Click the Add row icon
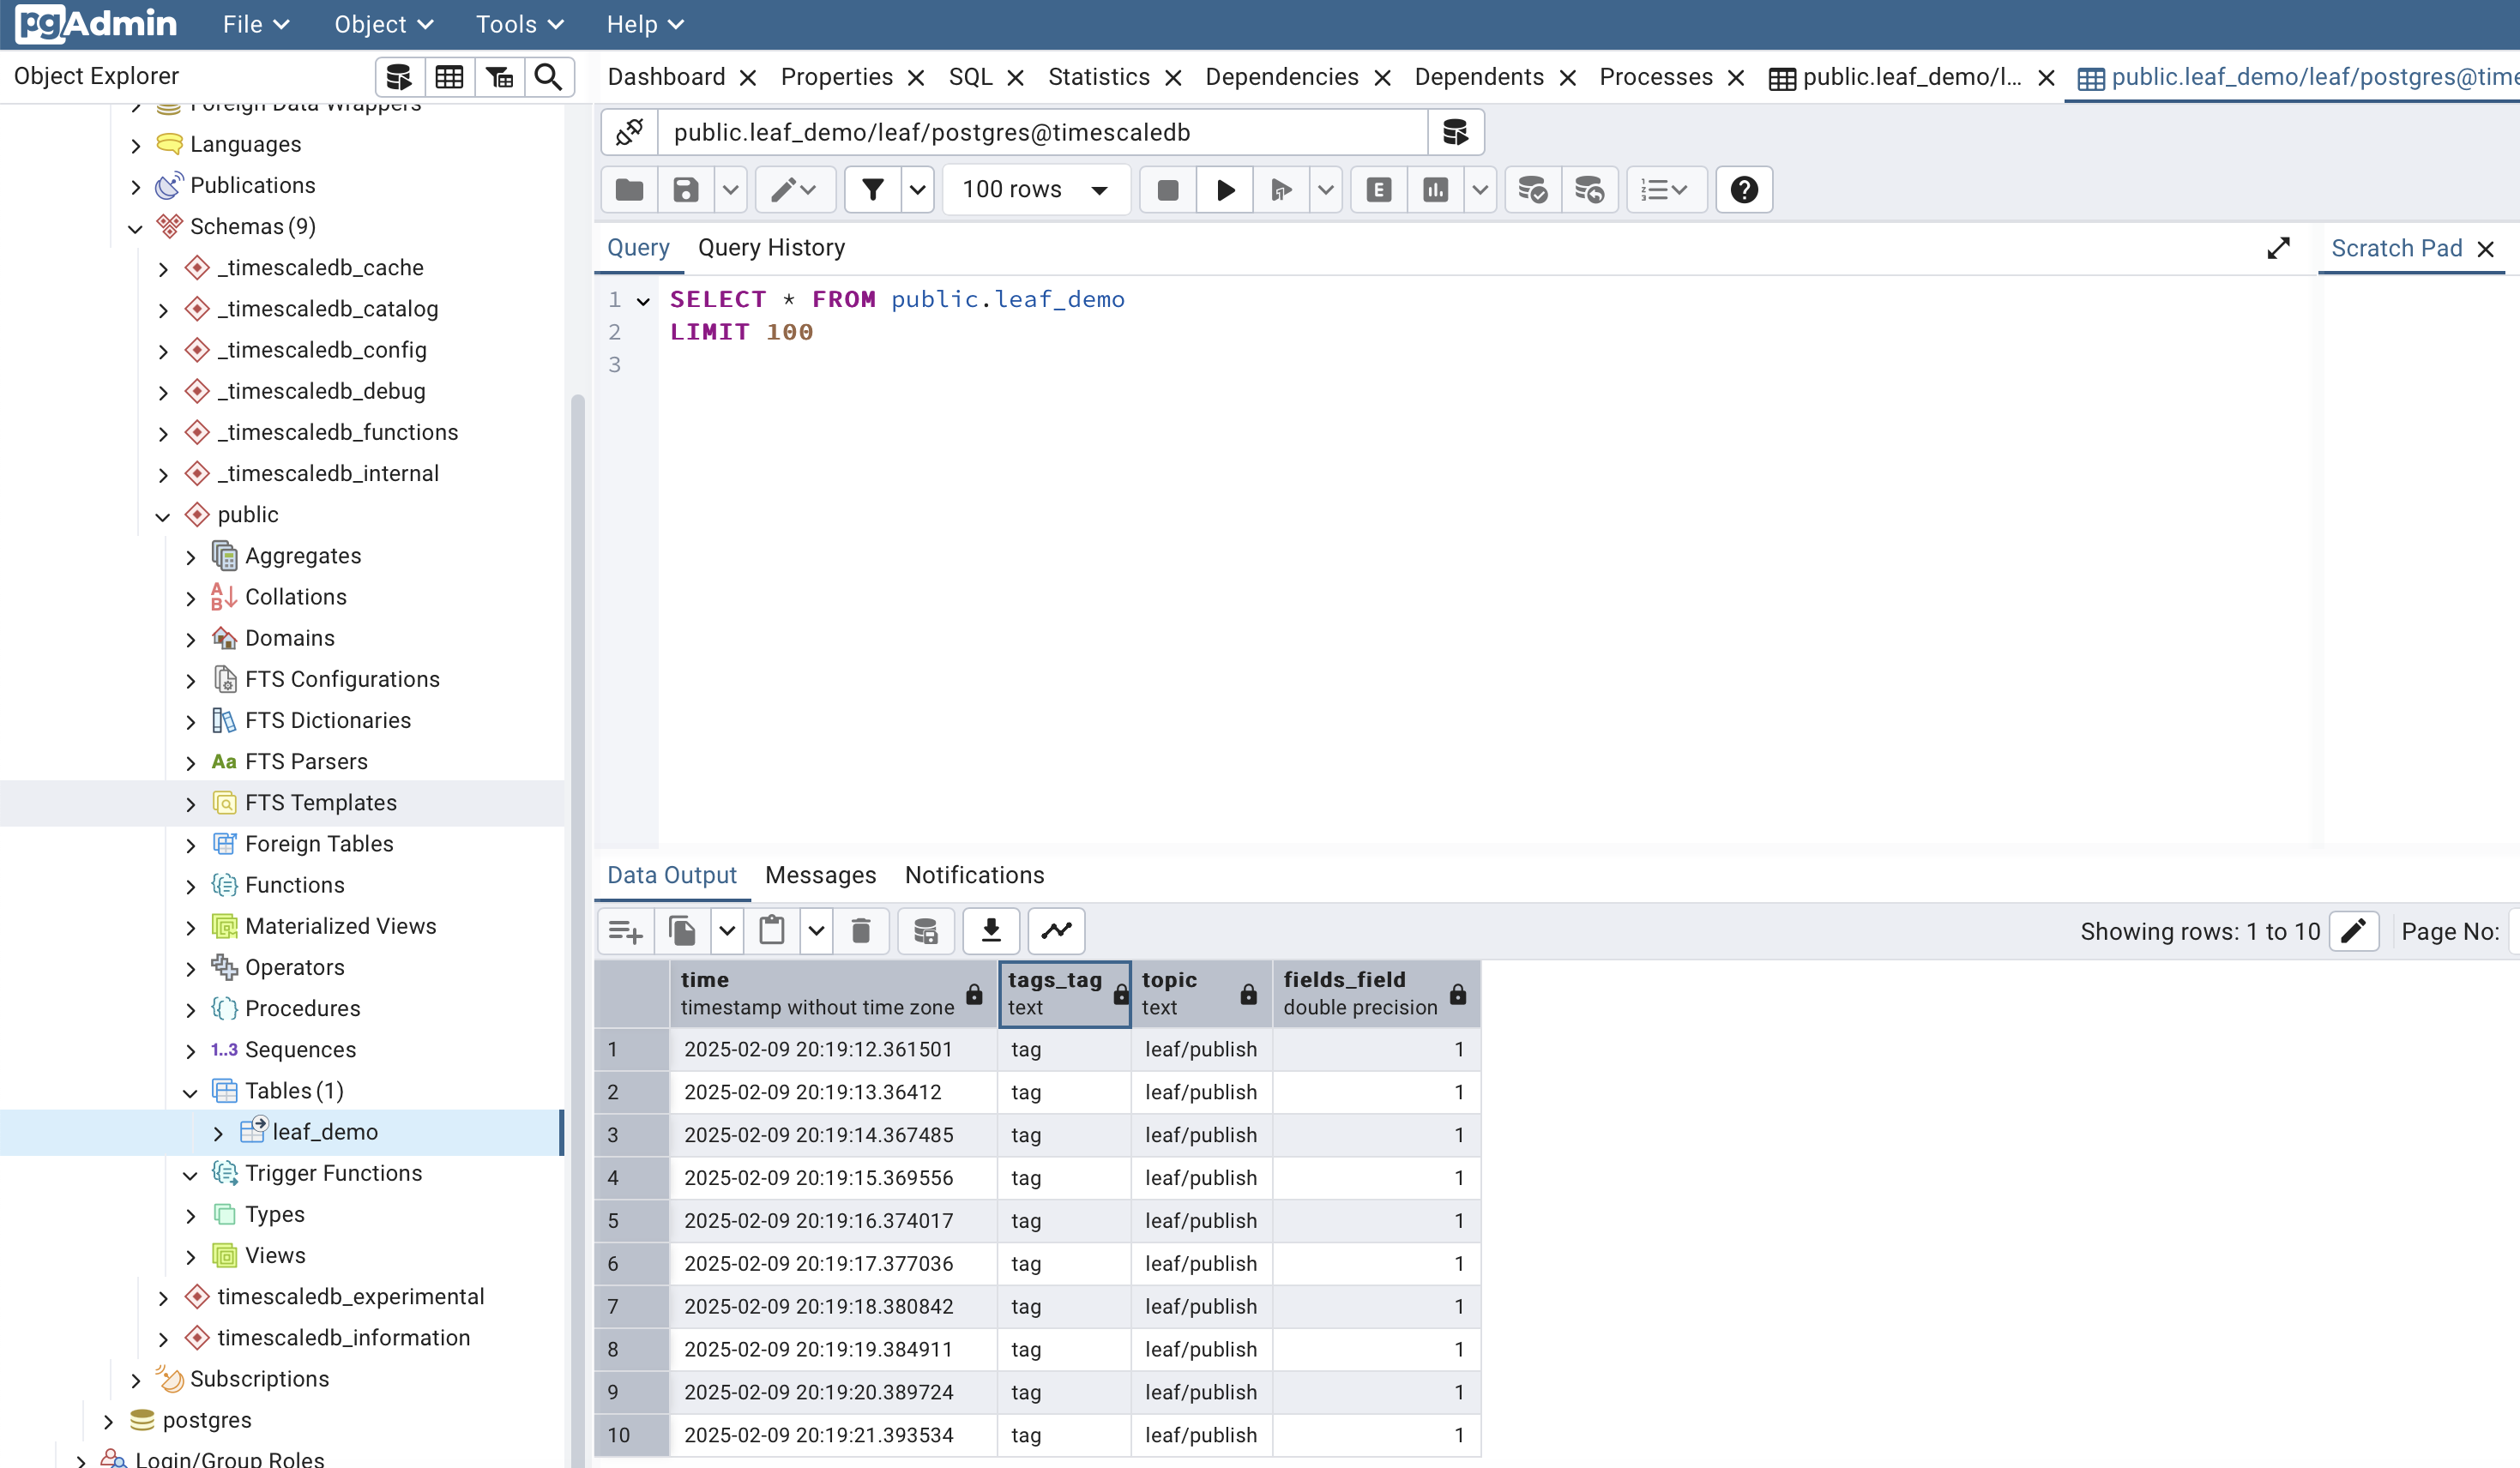Viewport: 2520px width, 1468px height. 626,931
